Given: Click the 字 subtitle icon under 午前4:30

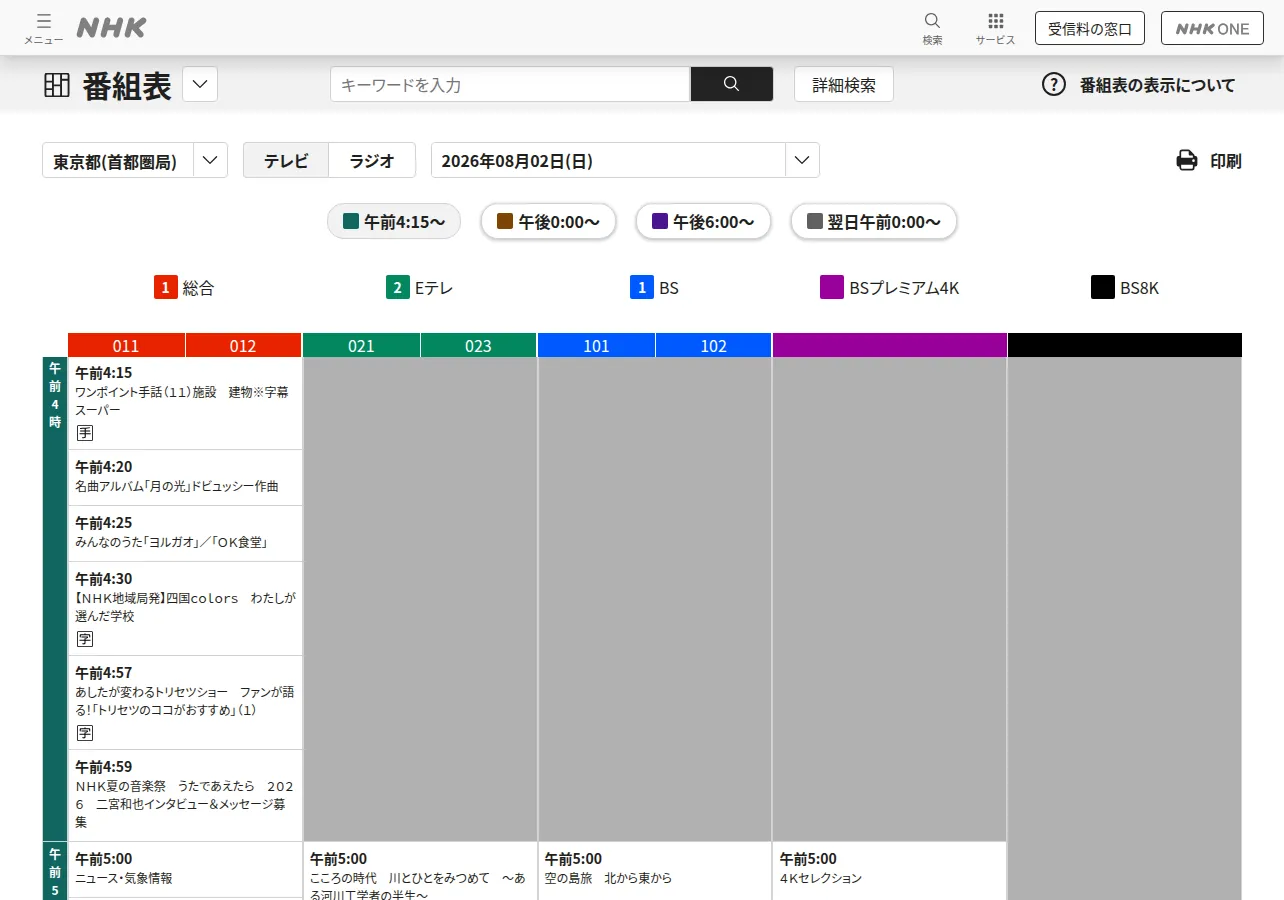Looking at the screenshot, I should tap(85, 639).
